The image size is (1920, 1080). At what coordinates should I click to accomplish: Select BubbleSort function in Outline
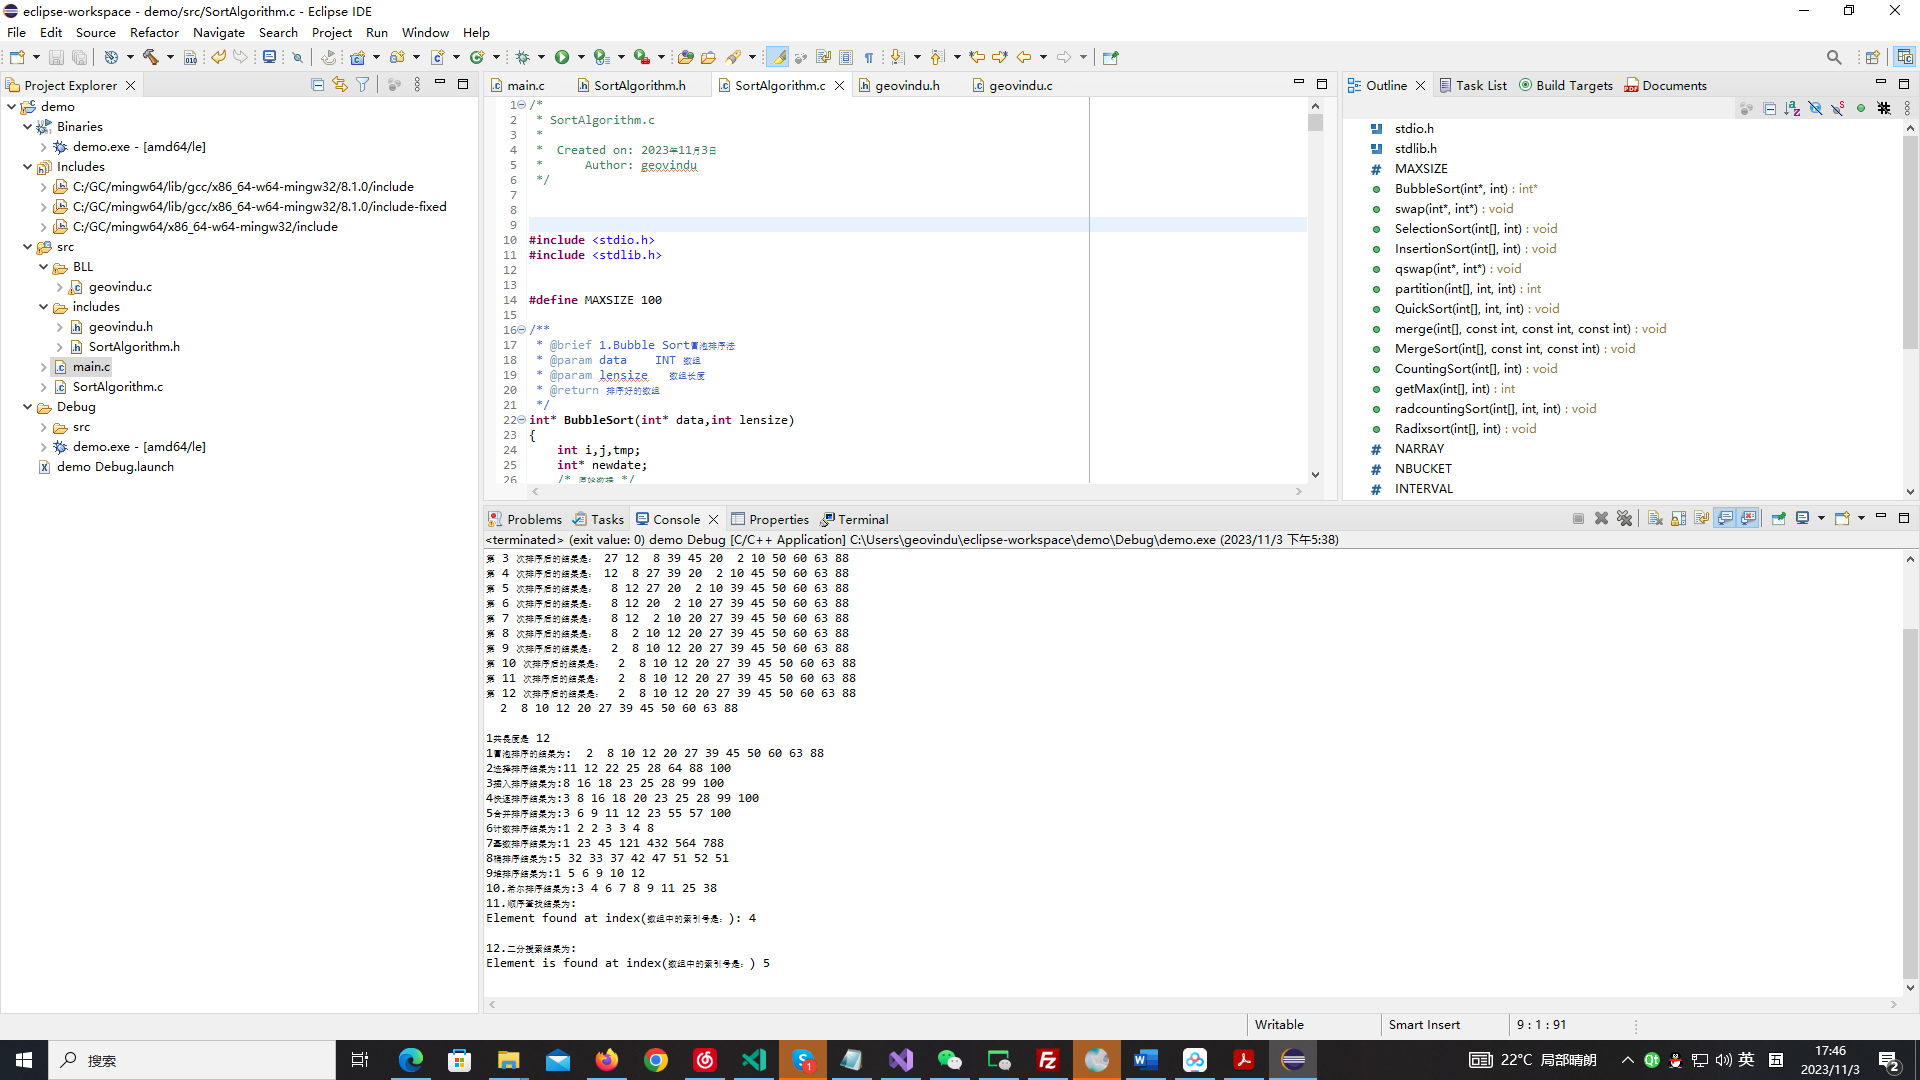[1451, 188]
